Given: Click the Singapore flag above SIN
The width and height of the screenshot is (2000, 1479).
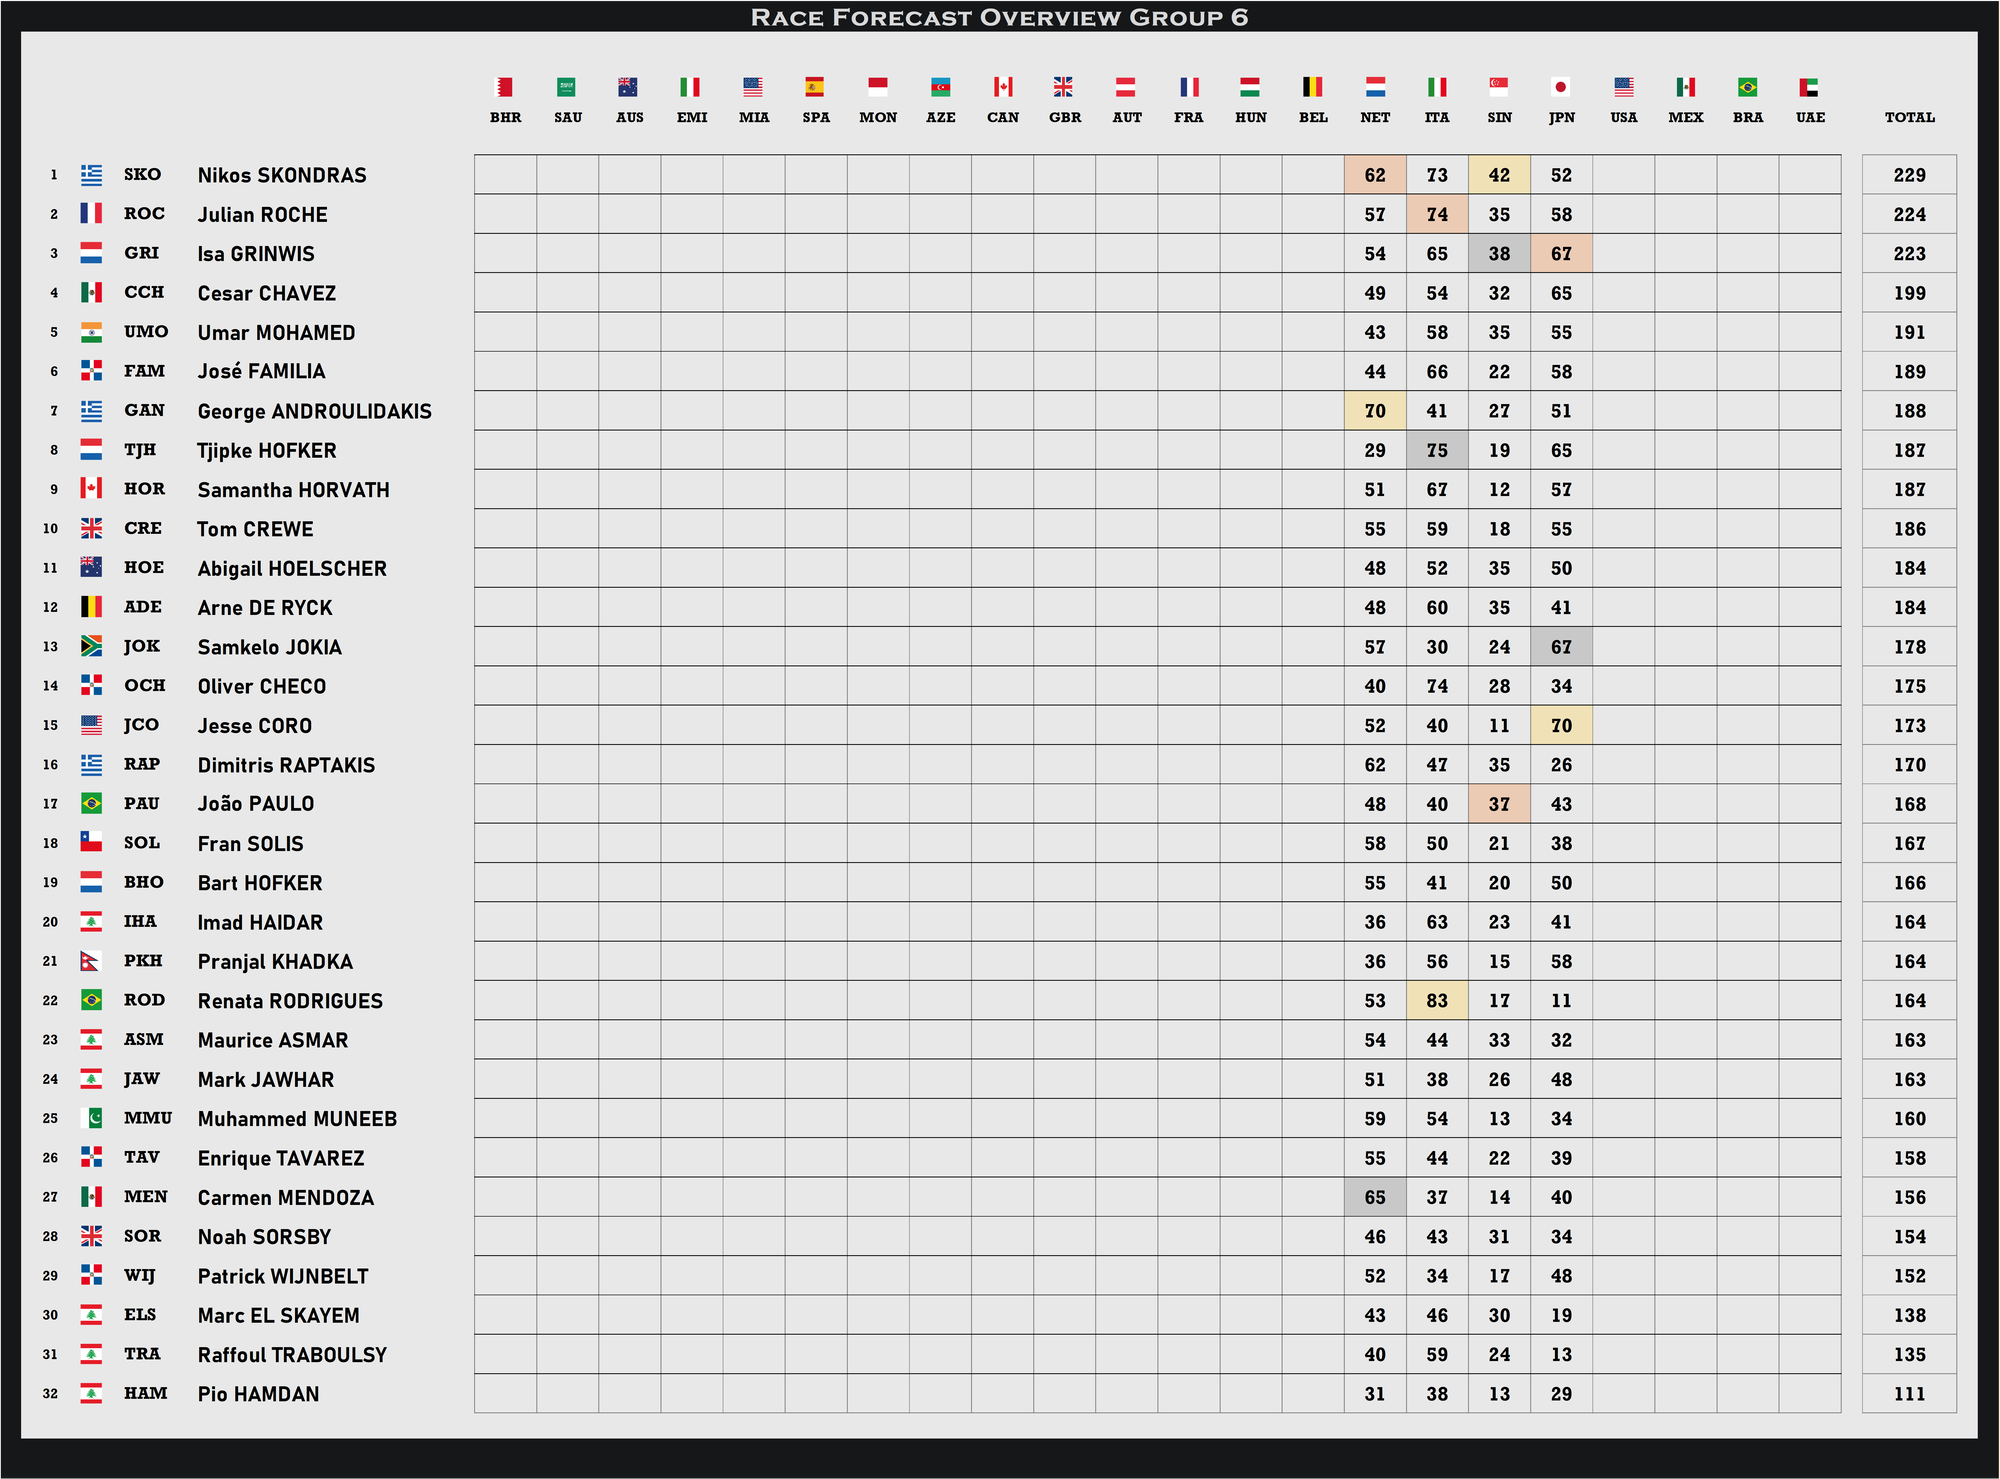Looking at the screenshot, I should pyautogui.click(x=1499, y=87).
